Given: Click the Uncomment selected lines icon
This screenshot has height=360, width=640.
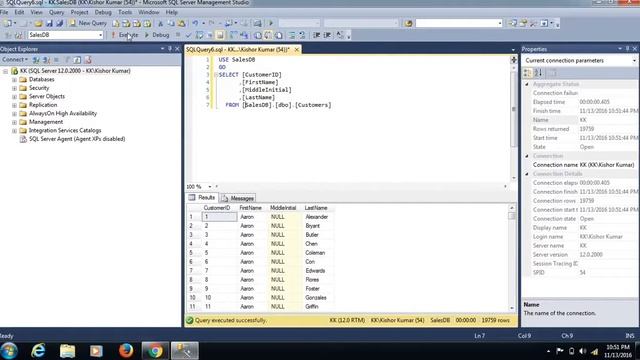Looking at the screenshot, I should click(x=302, y=36).
